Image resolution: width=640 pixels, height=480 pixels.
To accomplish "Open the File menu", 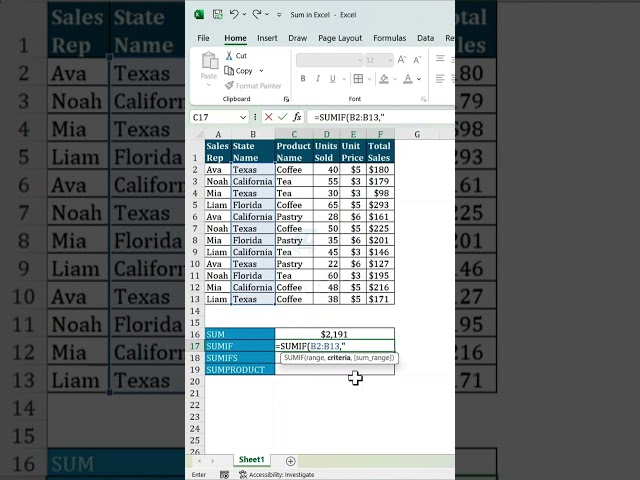I will [203, 38].
